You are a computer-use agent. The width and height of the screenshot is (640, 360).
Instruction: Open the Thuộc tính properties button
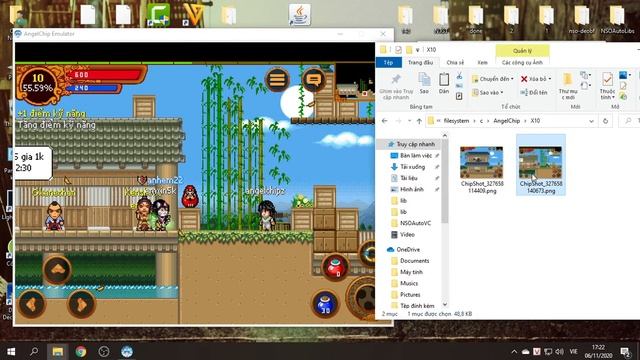[x=607, y=86]
